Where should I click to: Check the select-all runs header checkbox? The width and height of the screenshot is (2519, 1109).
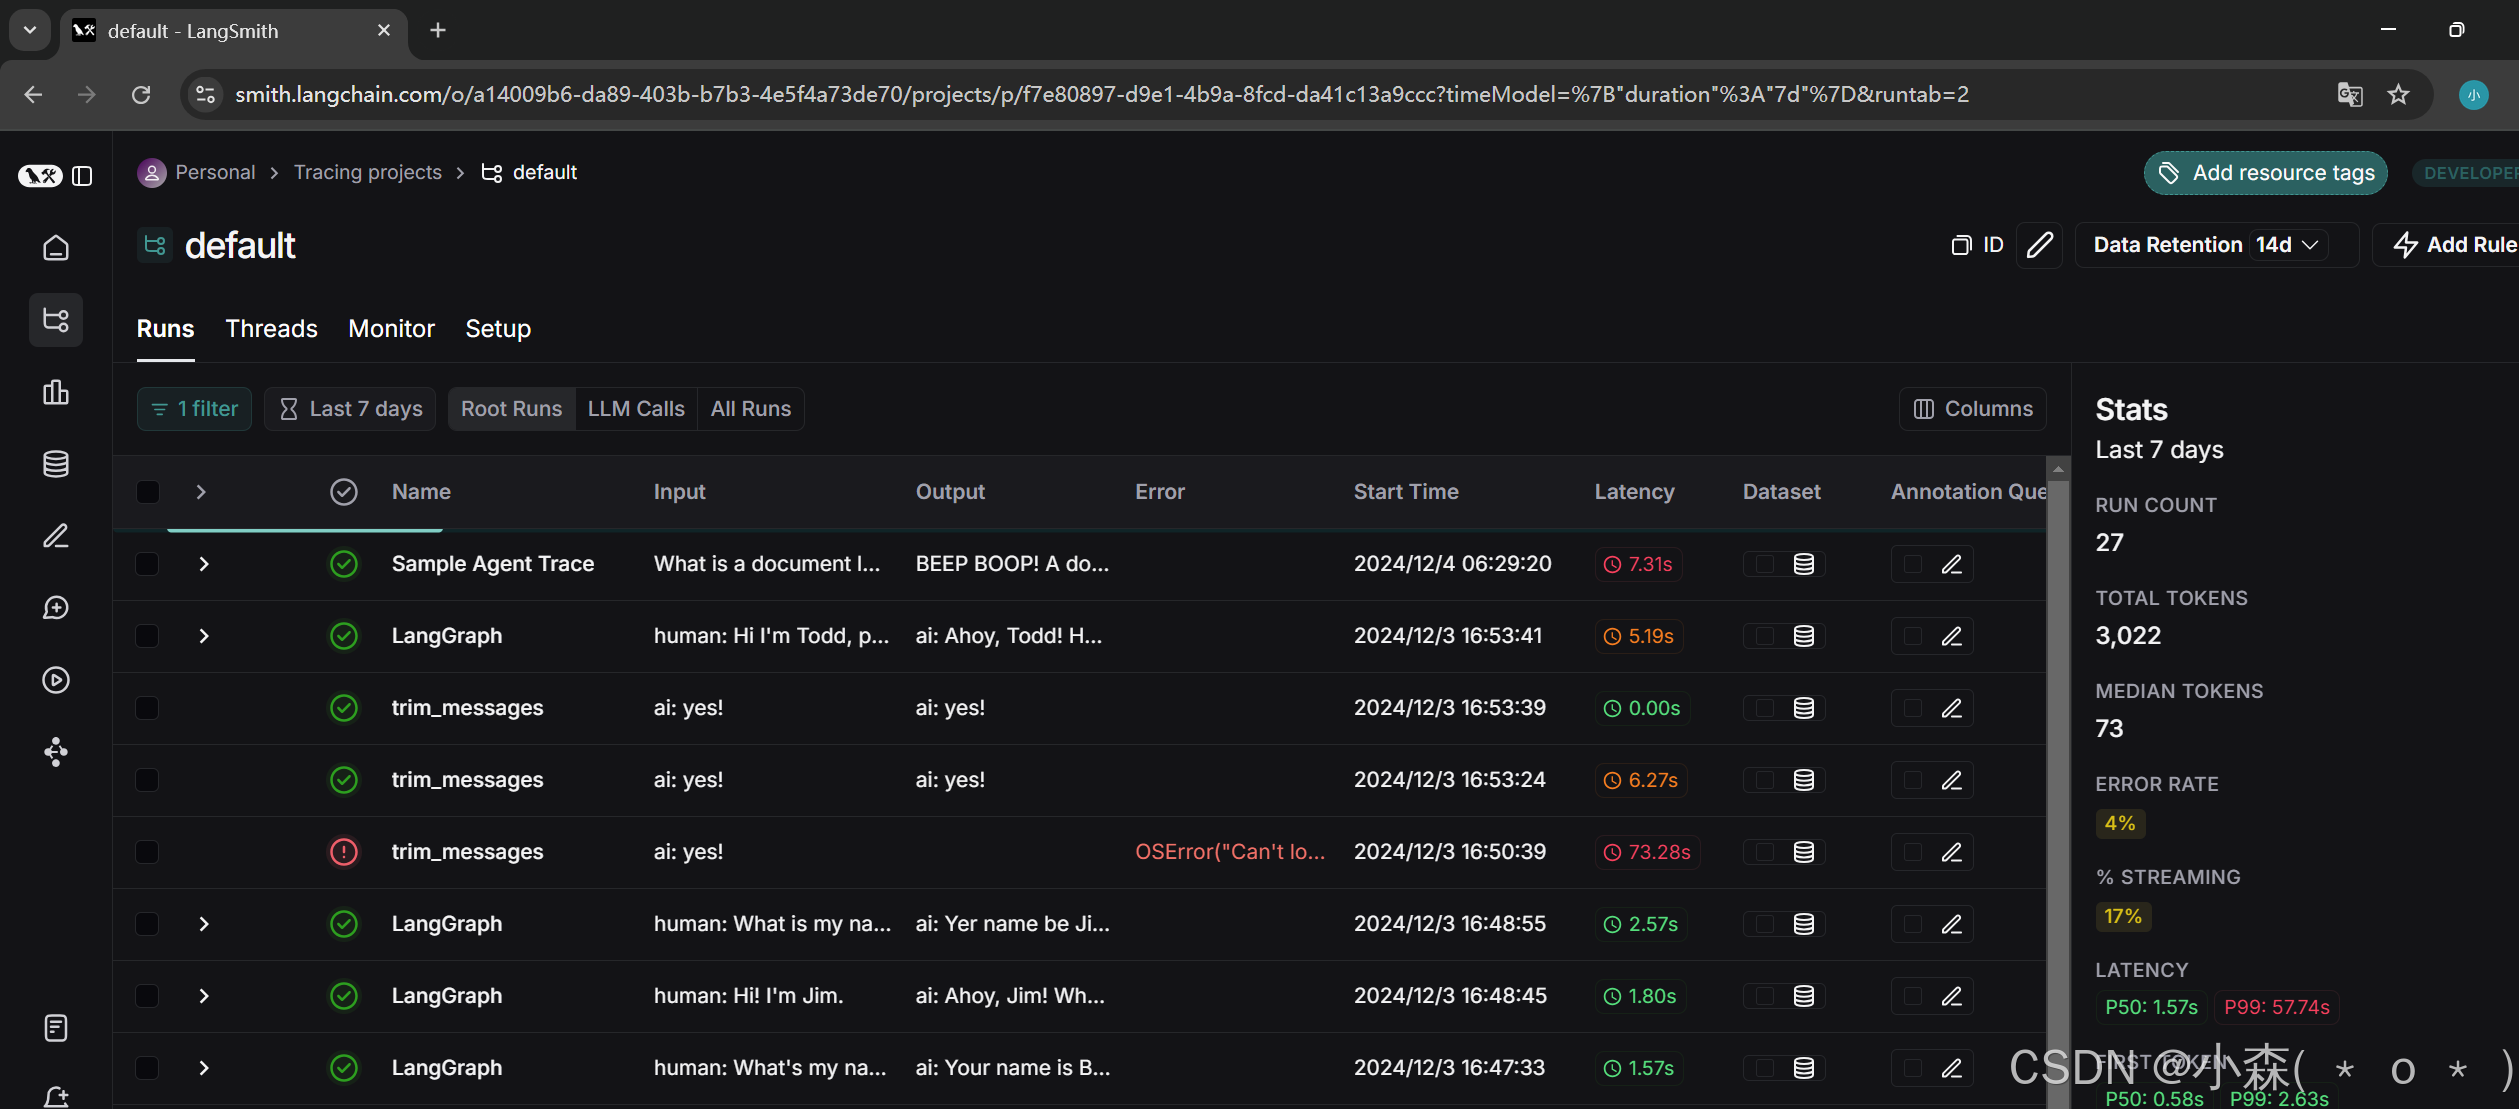tap(147, 492)
